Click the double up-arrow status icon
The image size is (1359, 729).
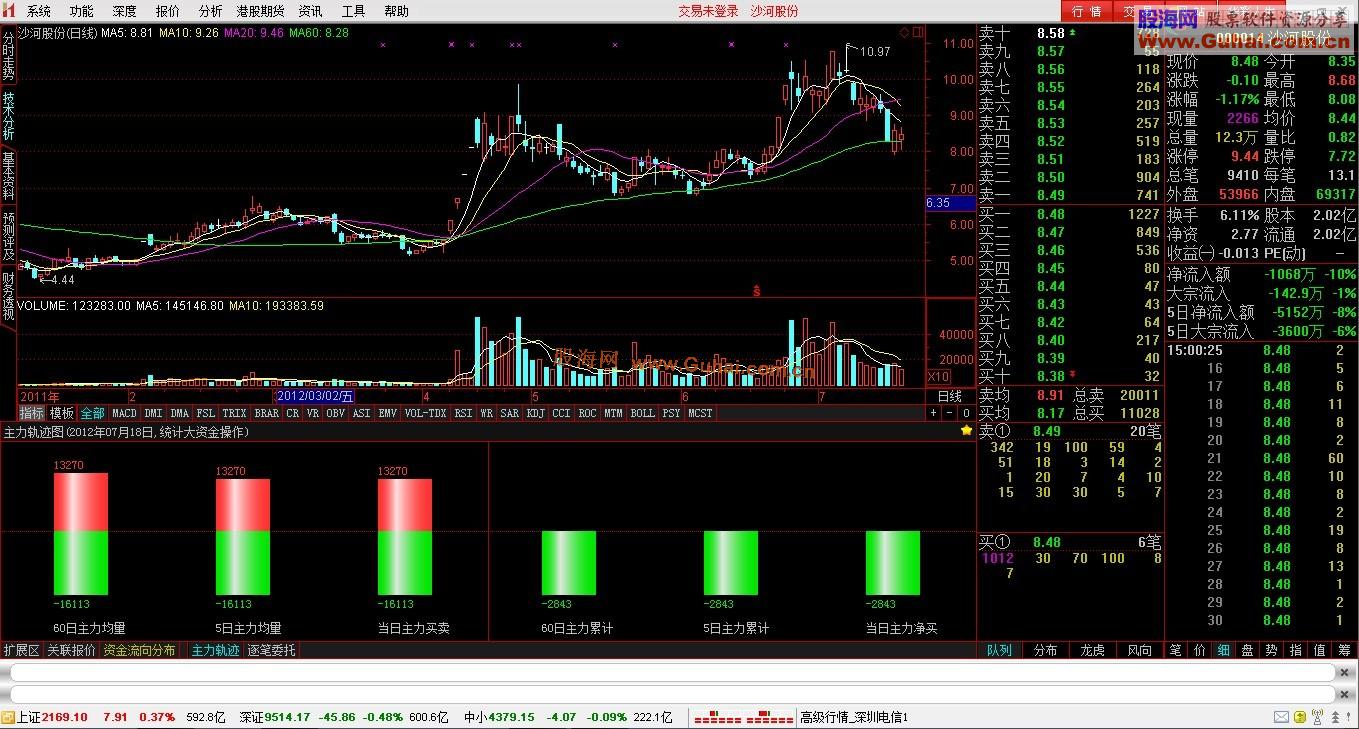[1335, 718]
